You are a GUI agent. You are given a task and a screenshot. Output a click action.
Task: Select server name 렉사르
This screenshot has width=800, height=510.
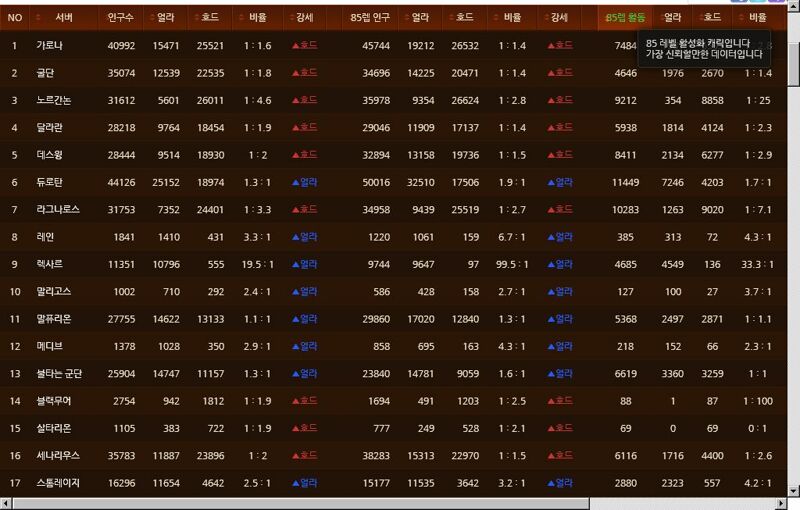(x=49, y=264)
